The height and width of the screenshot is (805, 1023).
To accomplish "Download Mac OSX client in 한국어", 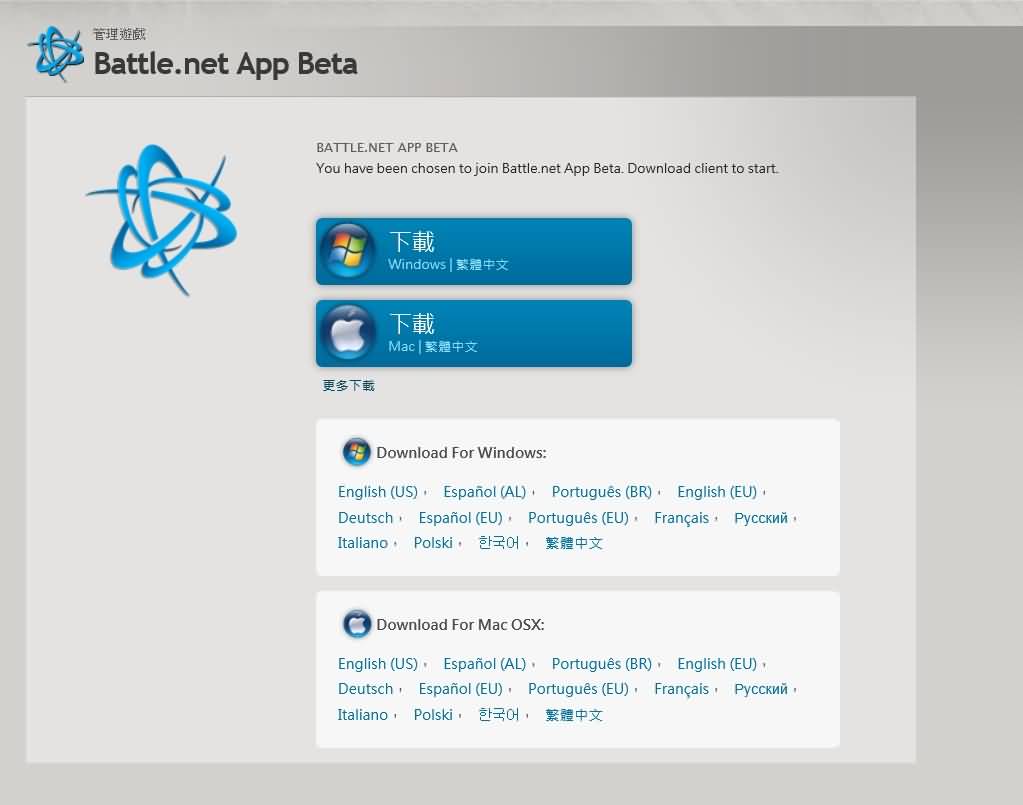I will point(498,715).
